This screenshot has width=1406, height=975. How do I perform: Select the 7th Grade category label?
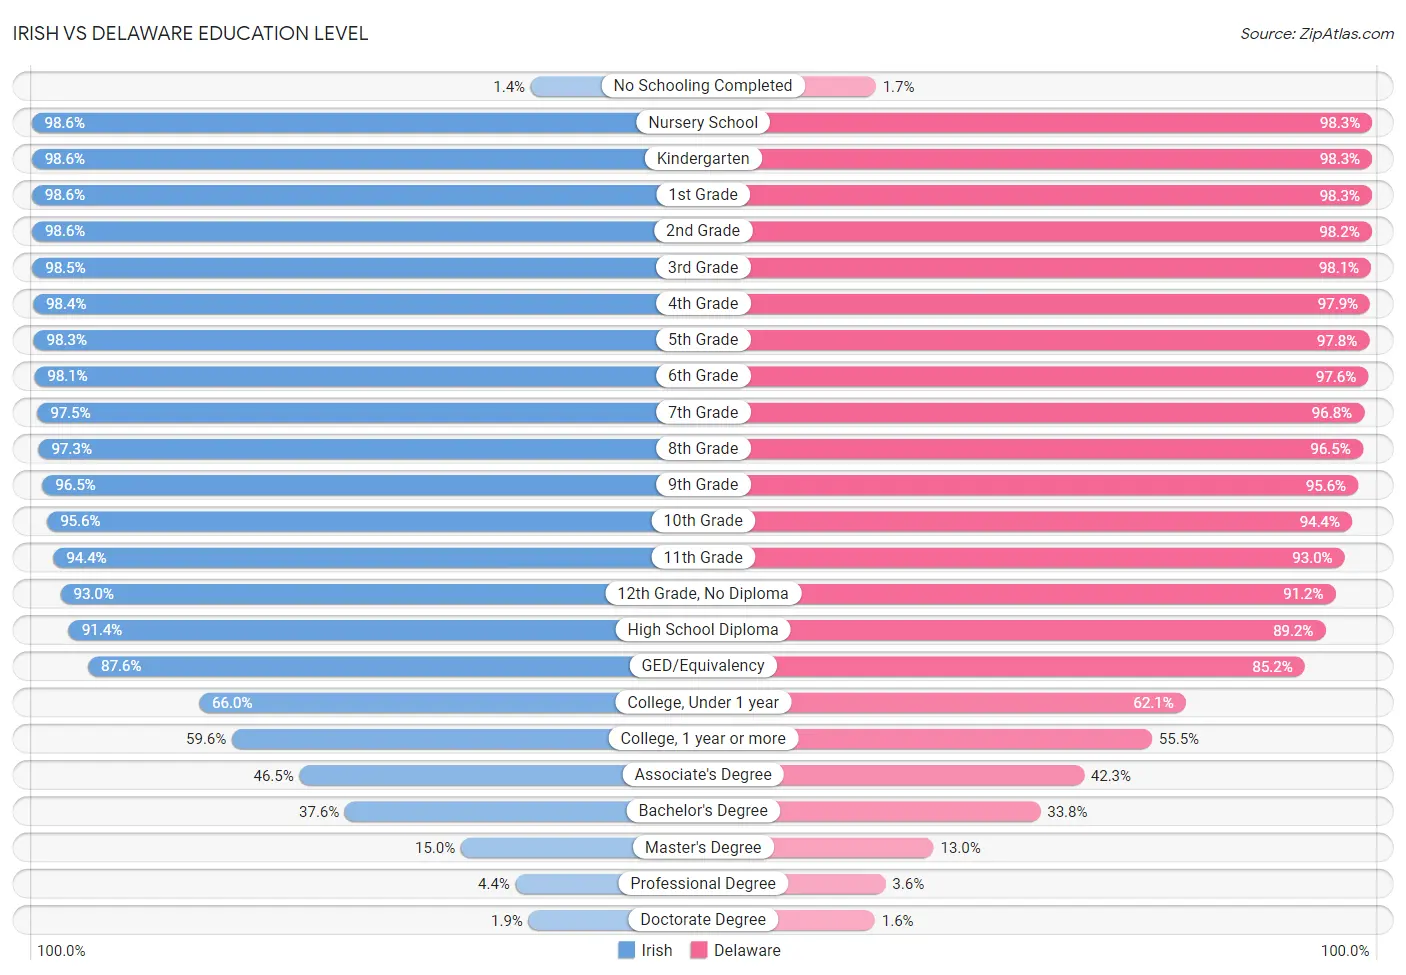[703, 412]
